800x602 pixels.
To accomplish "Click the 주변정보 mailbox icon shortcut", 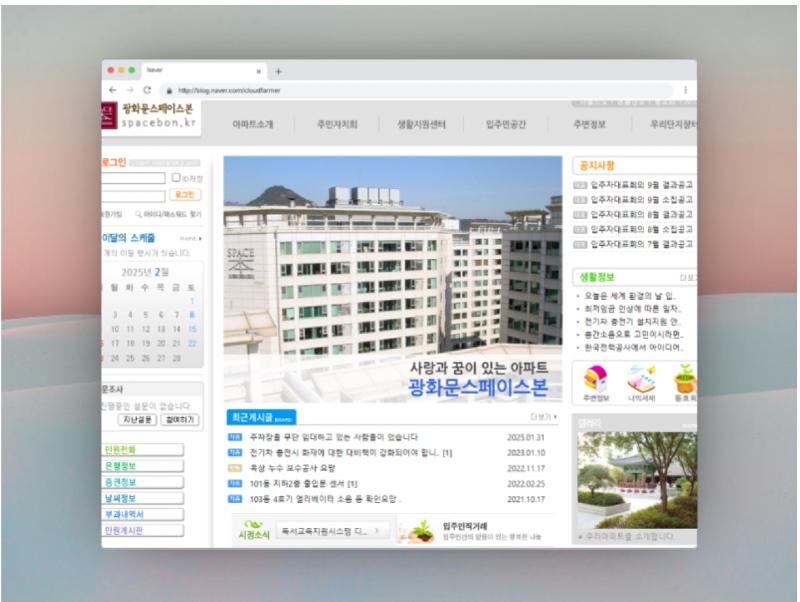I will tap(595, 379).
